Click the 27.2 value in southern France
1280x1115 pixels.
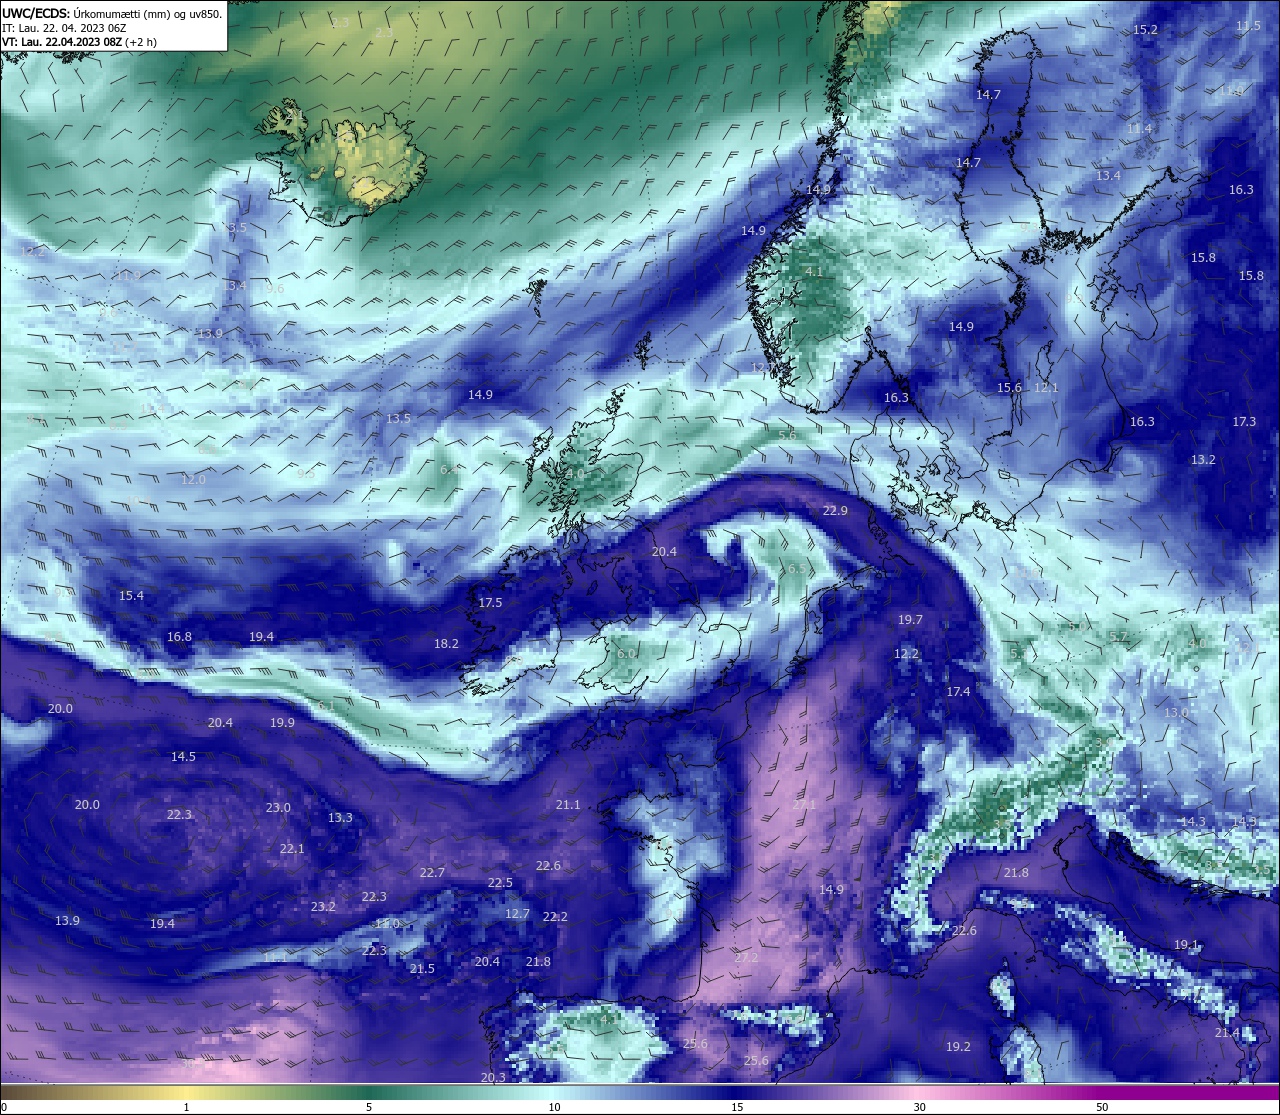pos(746,957)
